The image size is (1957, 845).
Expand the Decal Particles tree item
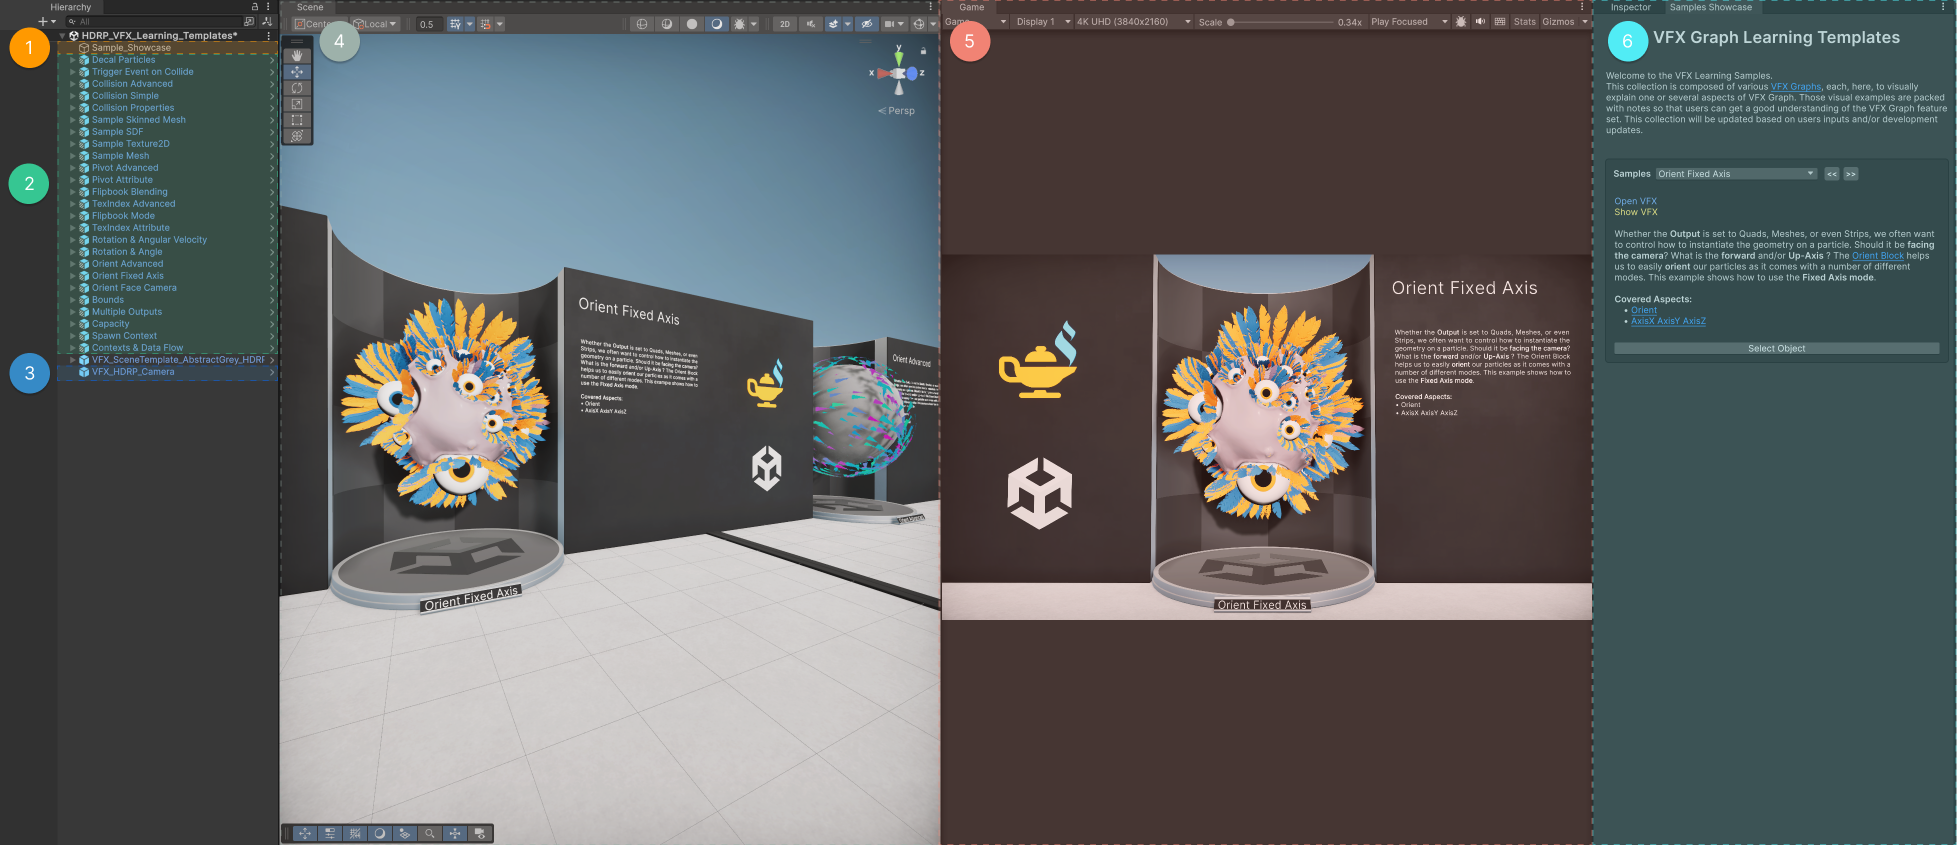click(72, 60)
